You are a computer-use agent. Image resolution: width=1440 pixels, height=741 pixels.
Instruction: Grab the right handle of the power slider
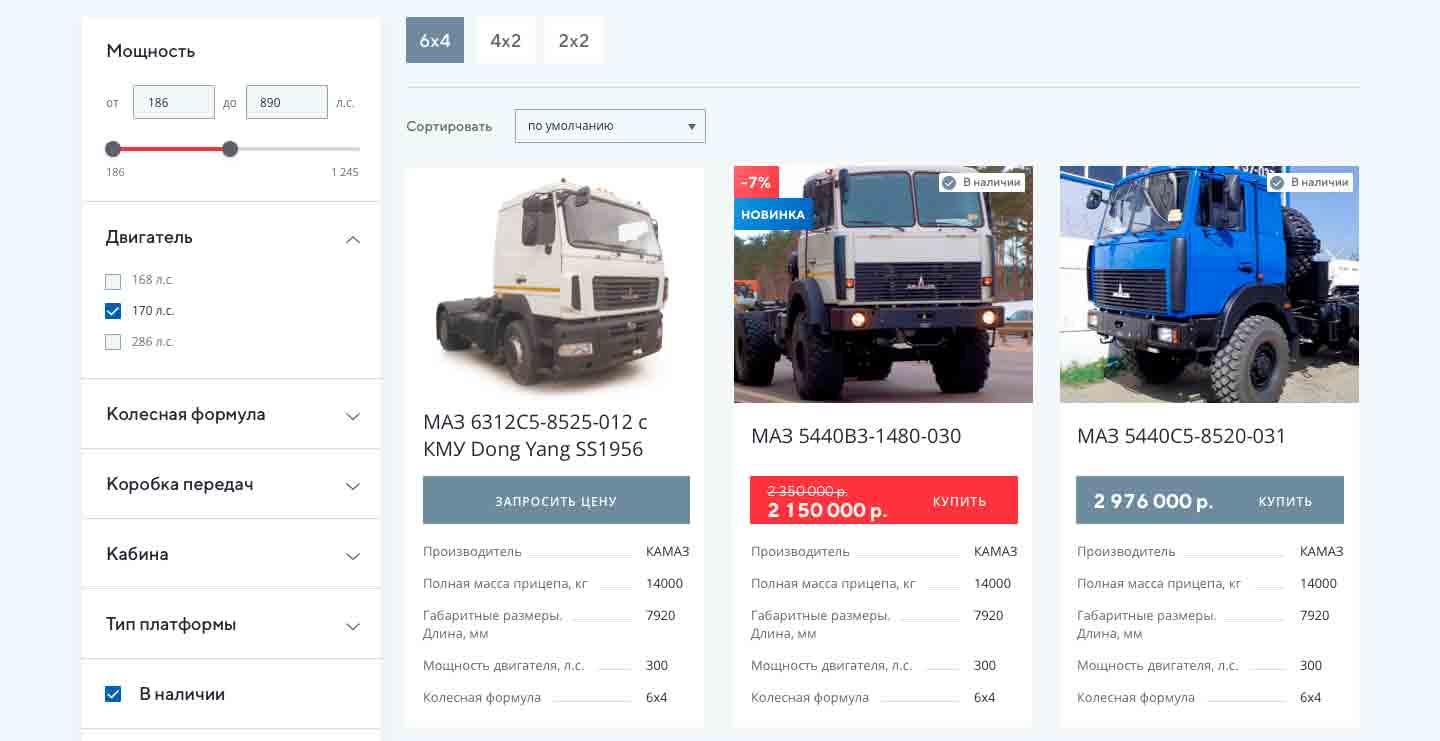pos(230,149)
